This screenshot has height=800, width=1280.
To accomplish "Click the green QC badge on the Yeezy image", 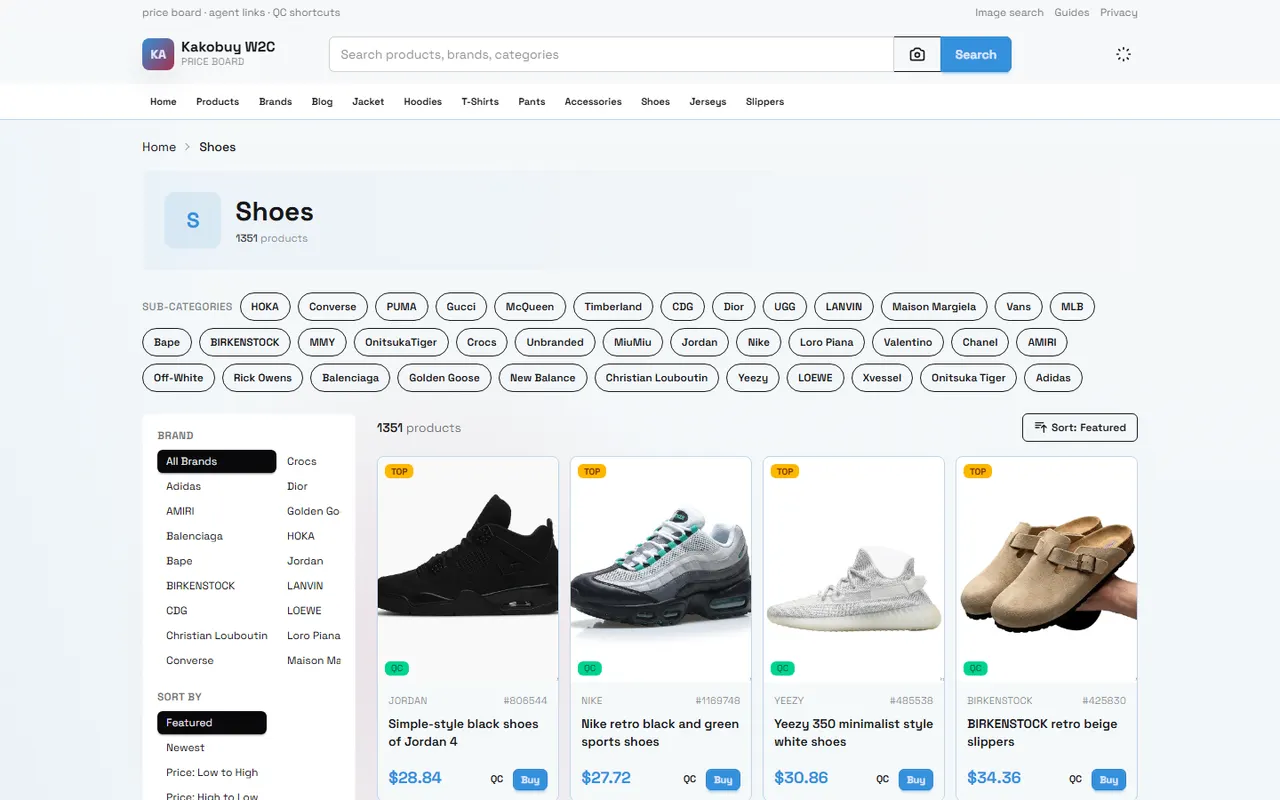I will coord(783,668).
